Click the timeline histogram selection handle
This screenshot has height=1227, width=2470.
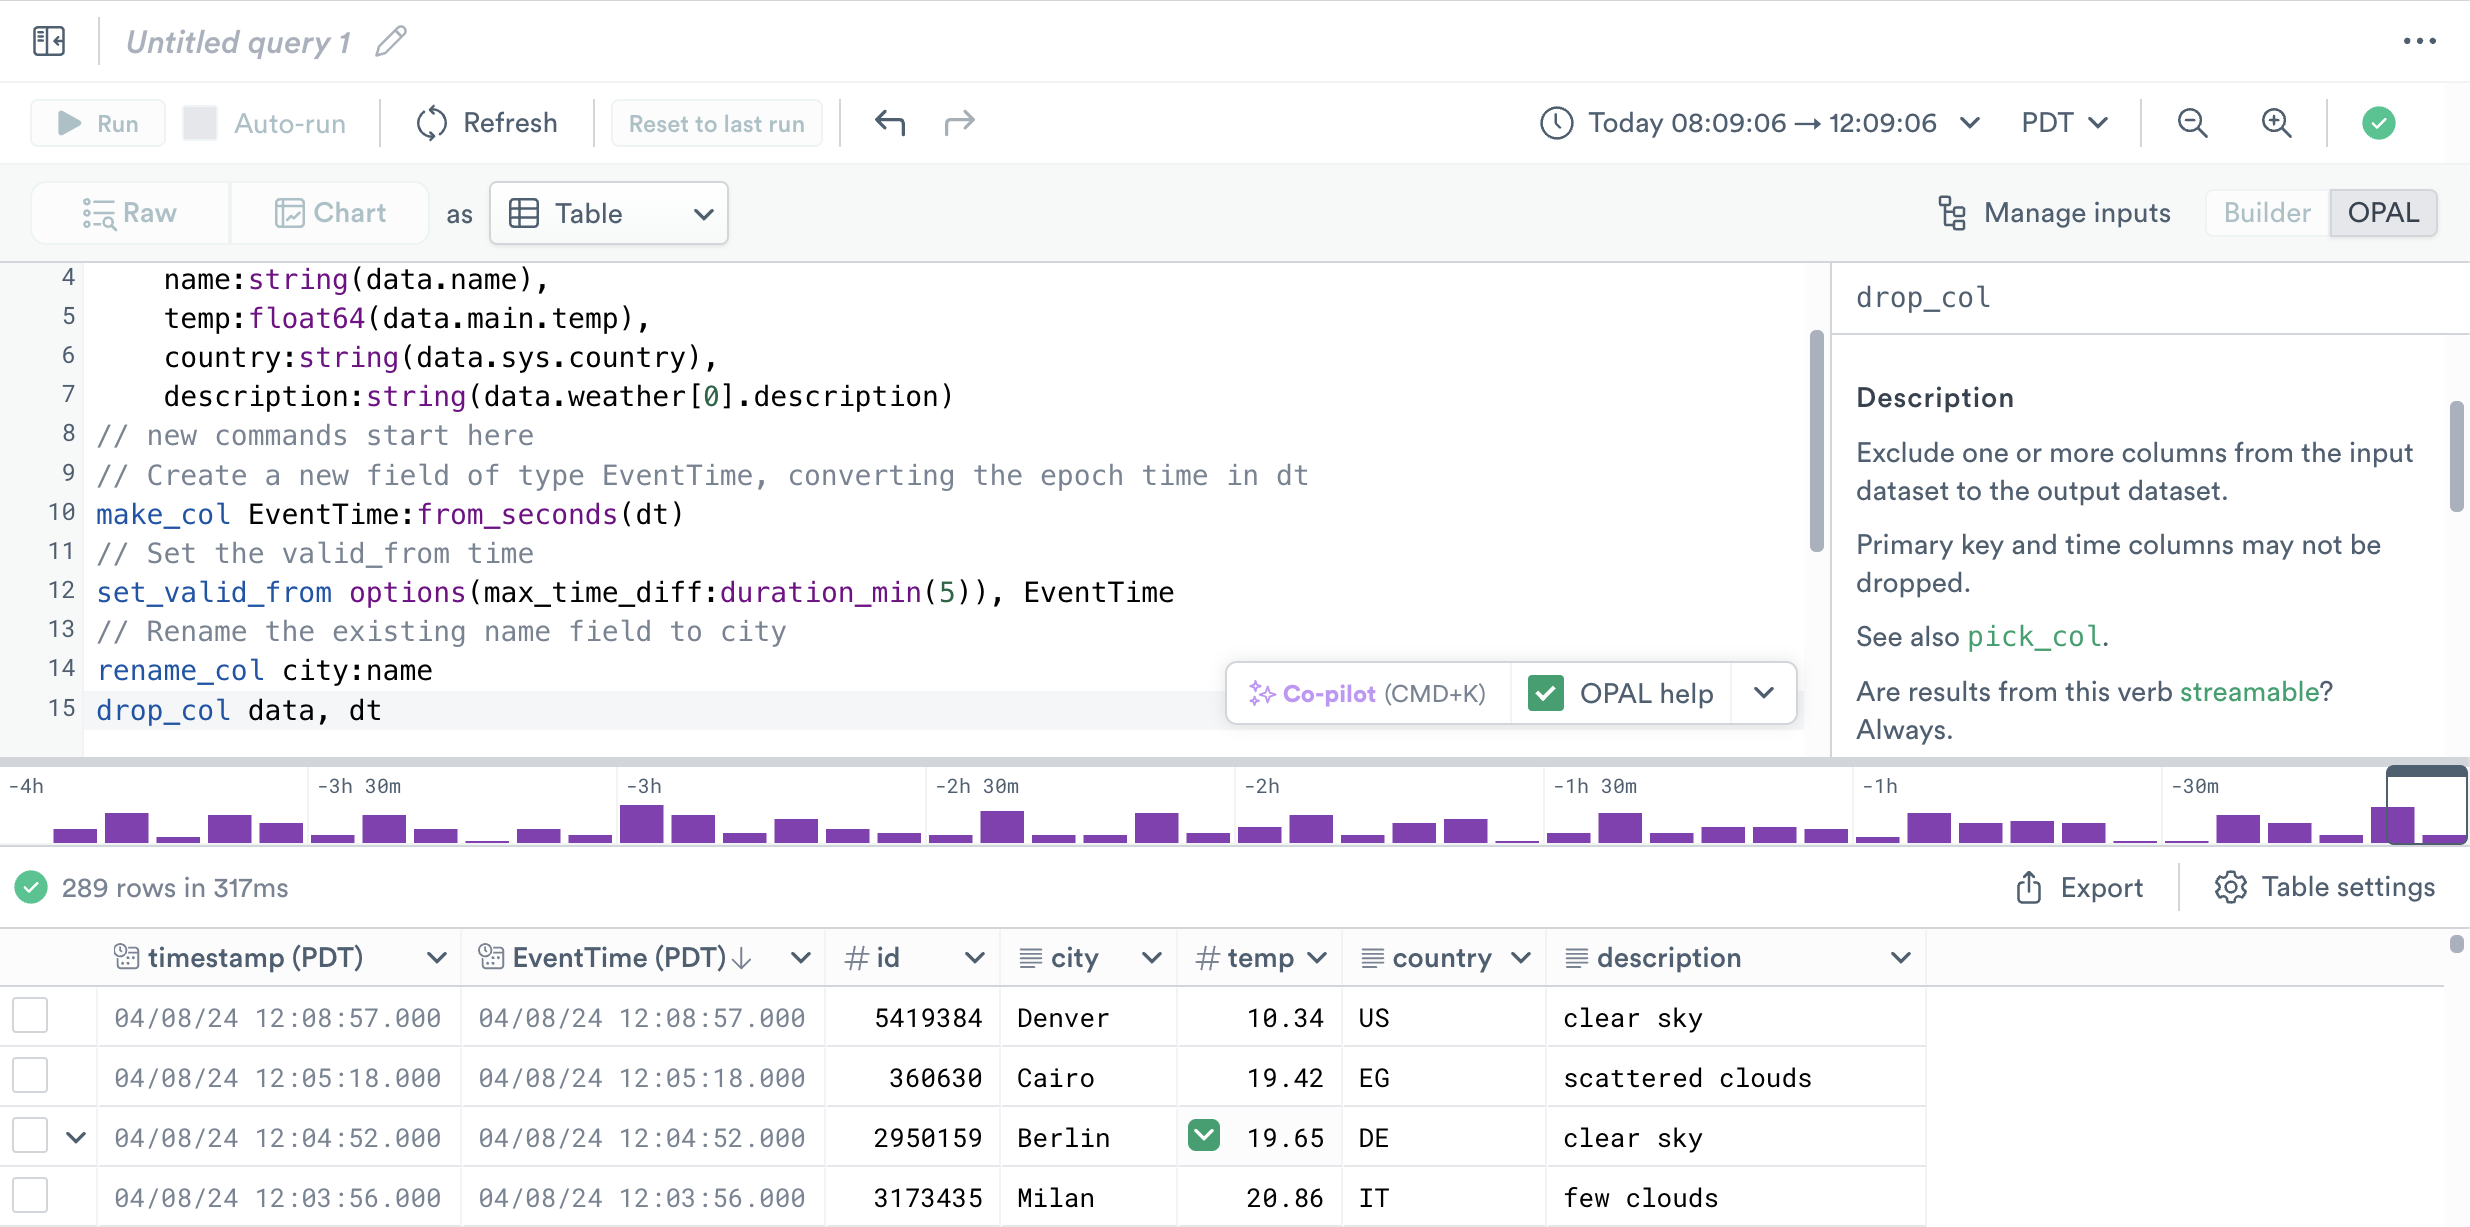pyautogui.click(x=2426, y=772)
